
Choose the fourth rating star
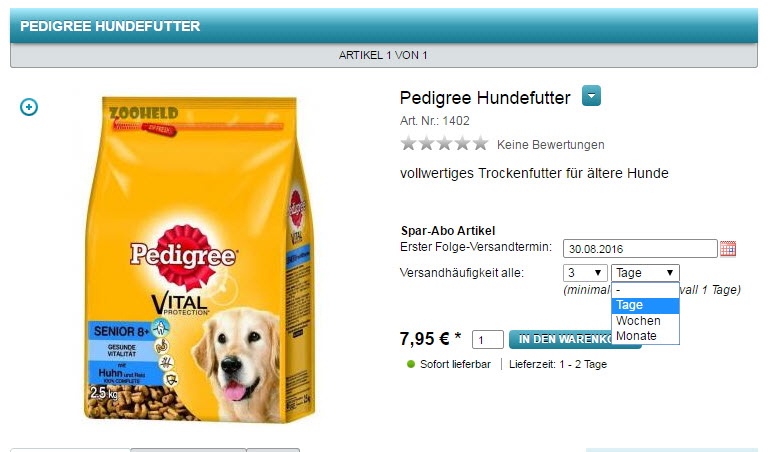click(x=462, y=143)
